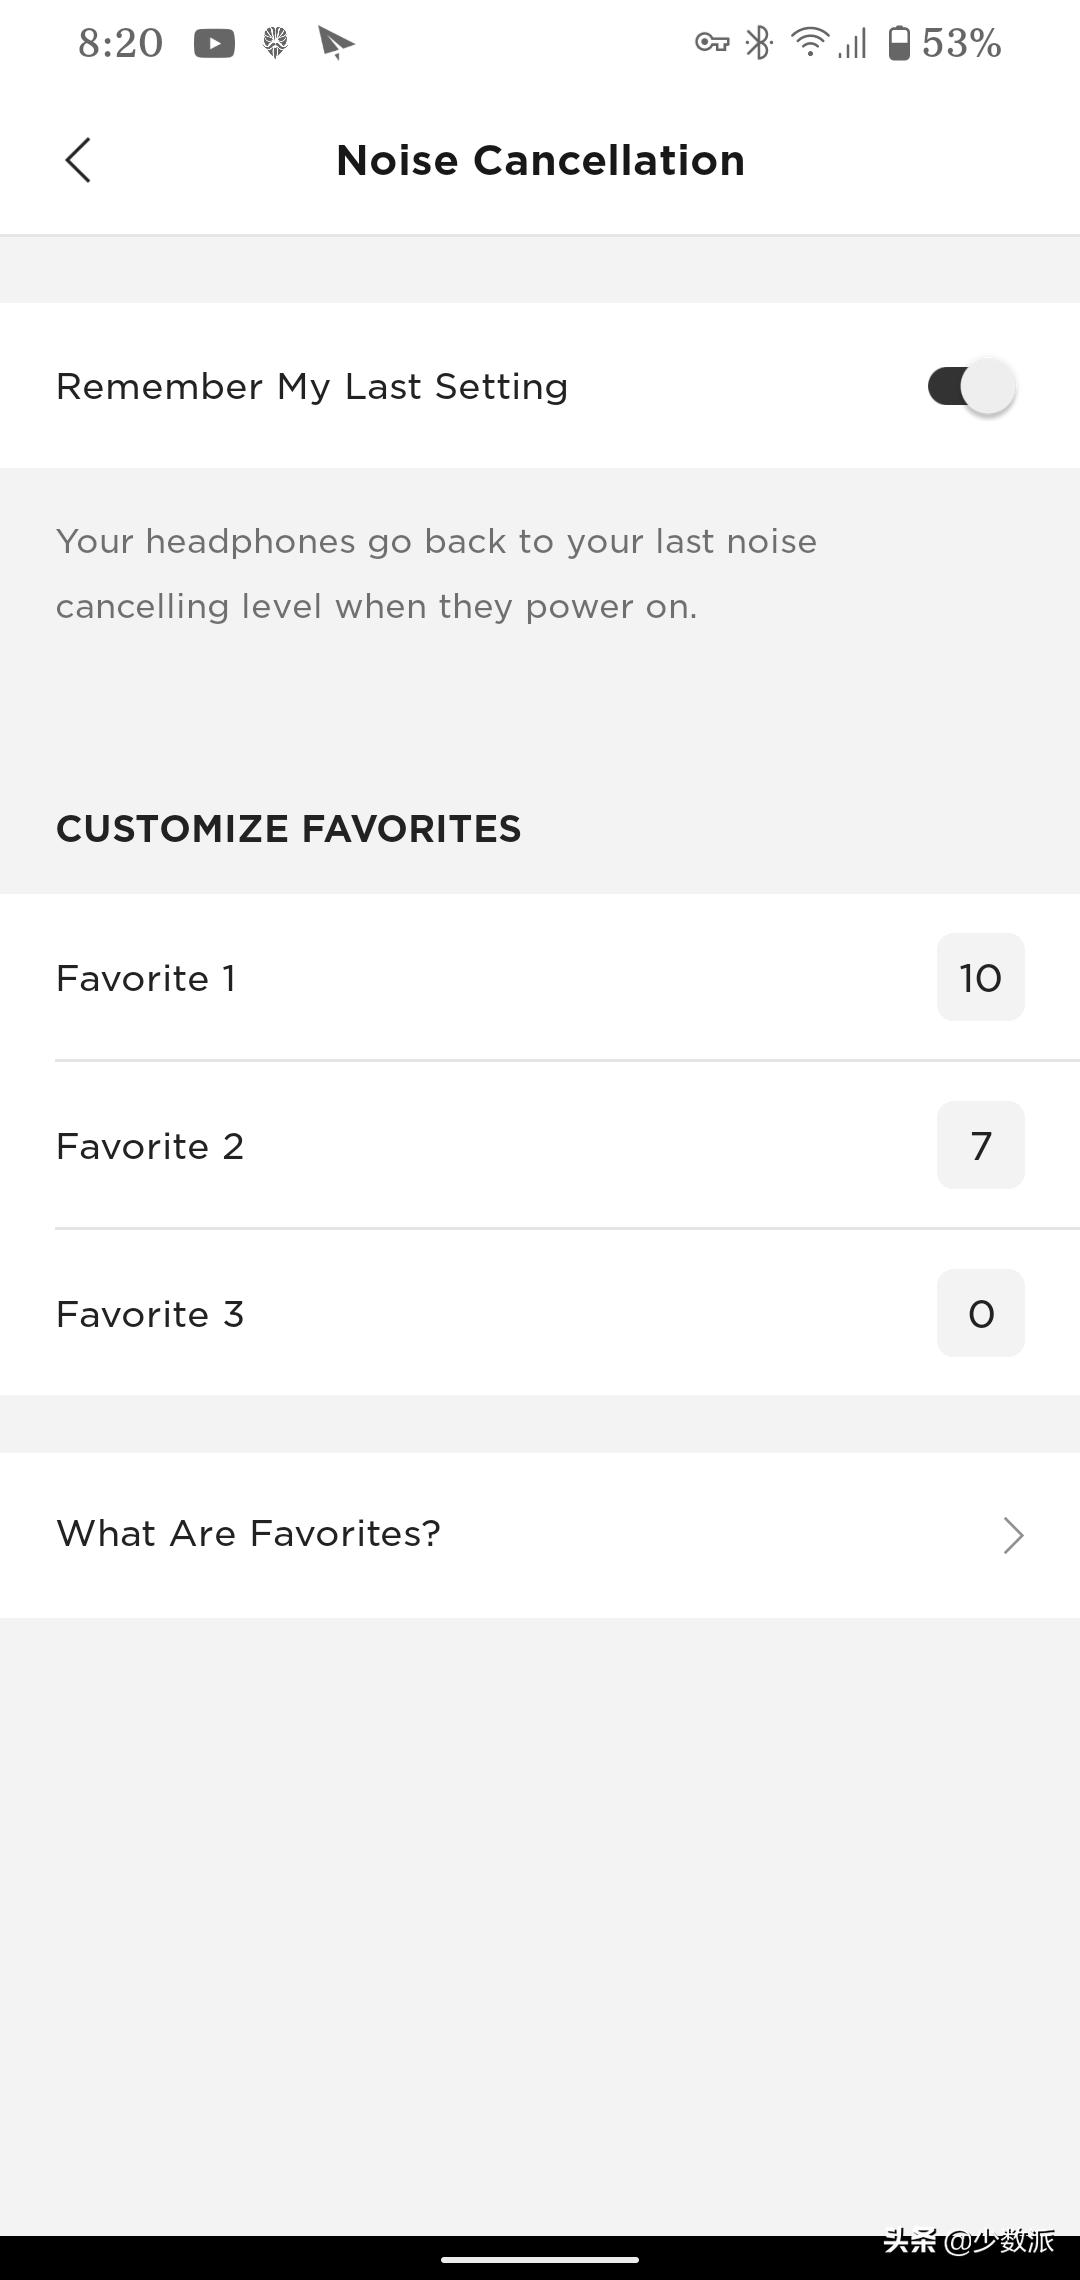
Task: Tap the cellular signal bars icon
Action: 853,44
